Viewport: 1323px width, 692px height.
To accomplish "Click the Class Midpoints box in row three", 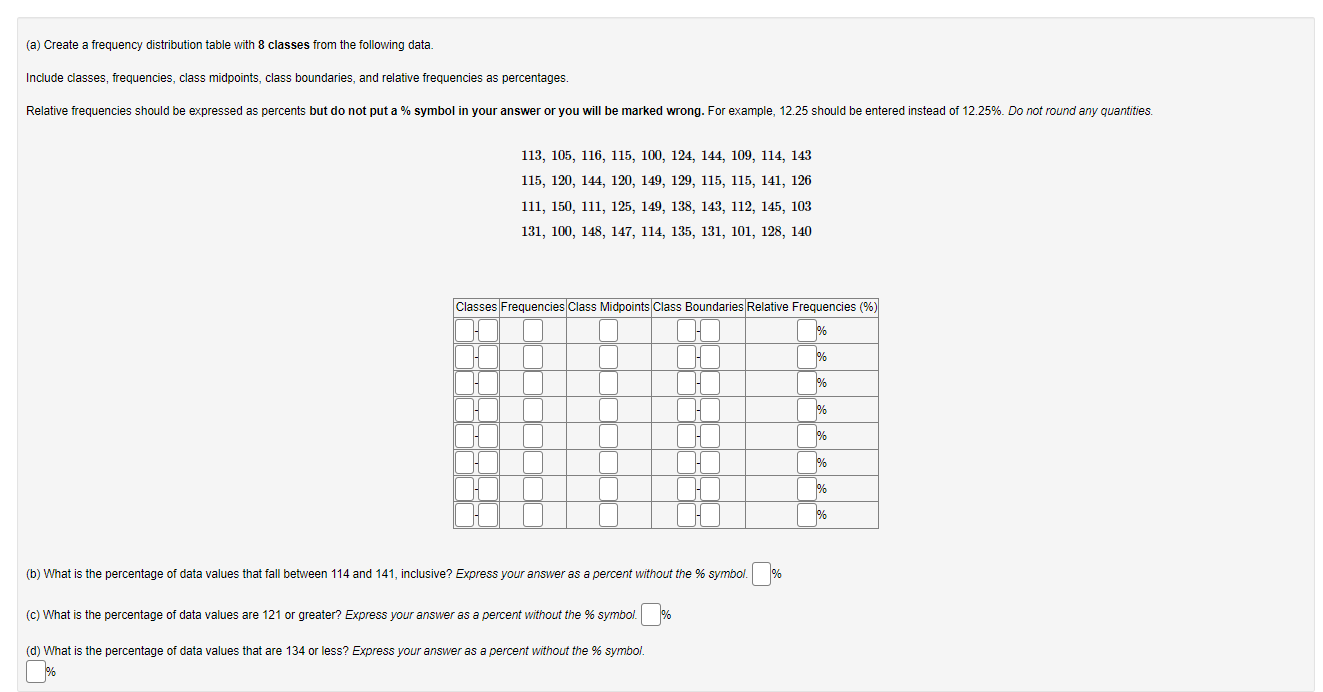I will (607, 382).
